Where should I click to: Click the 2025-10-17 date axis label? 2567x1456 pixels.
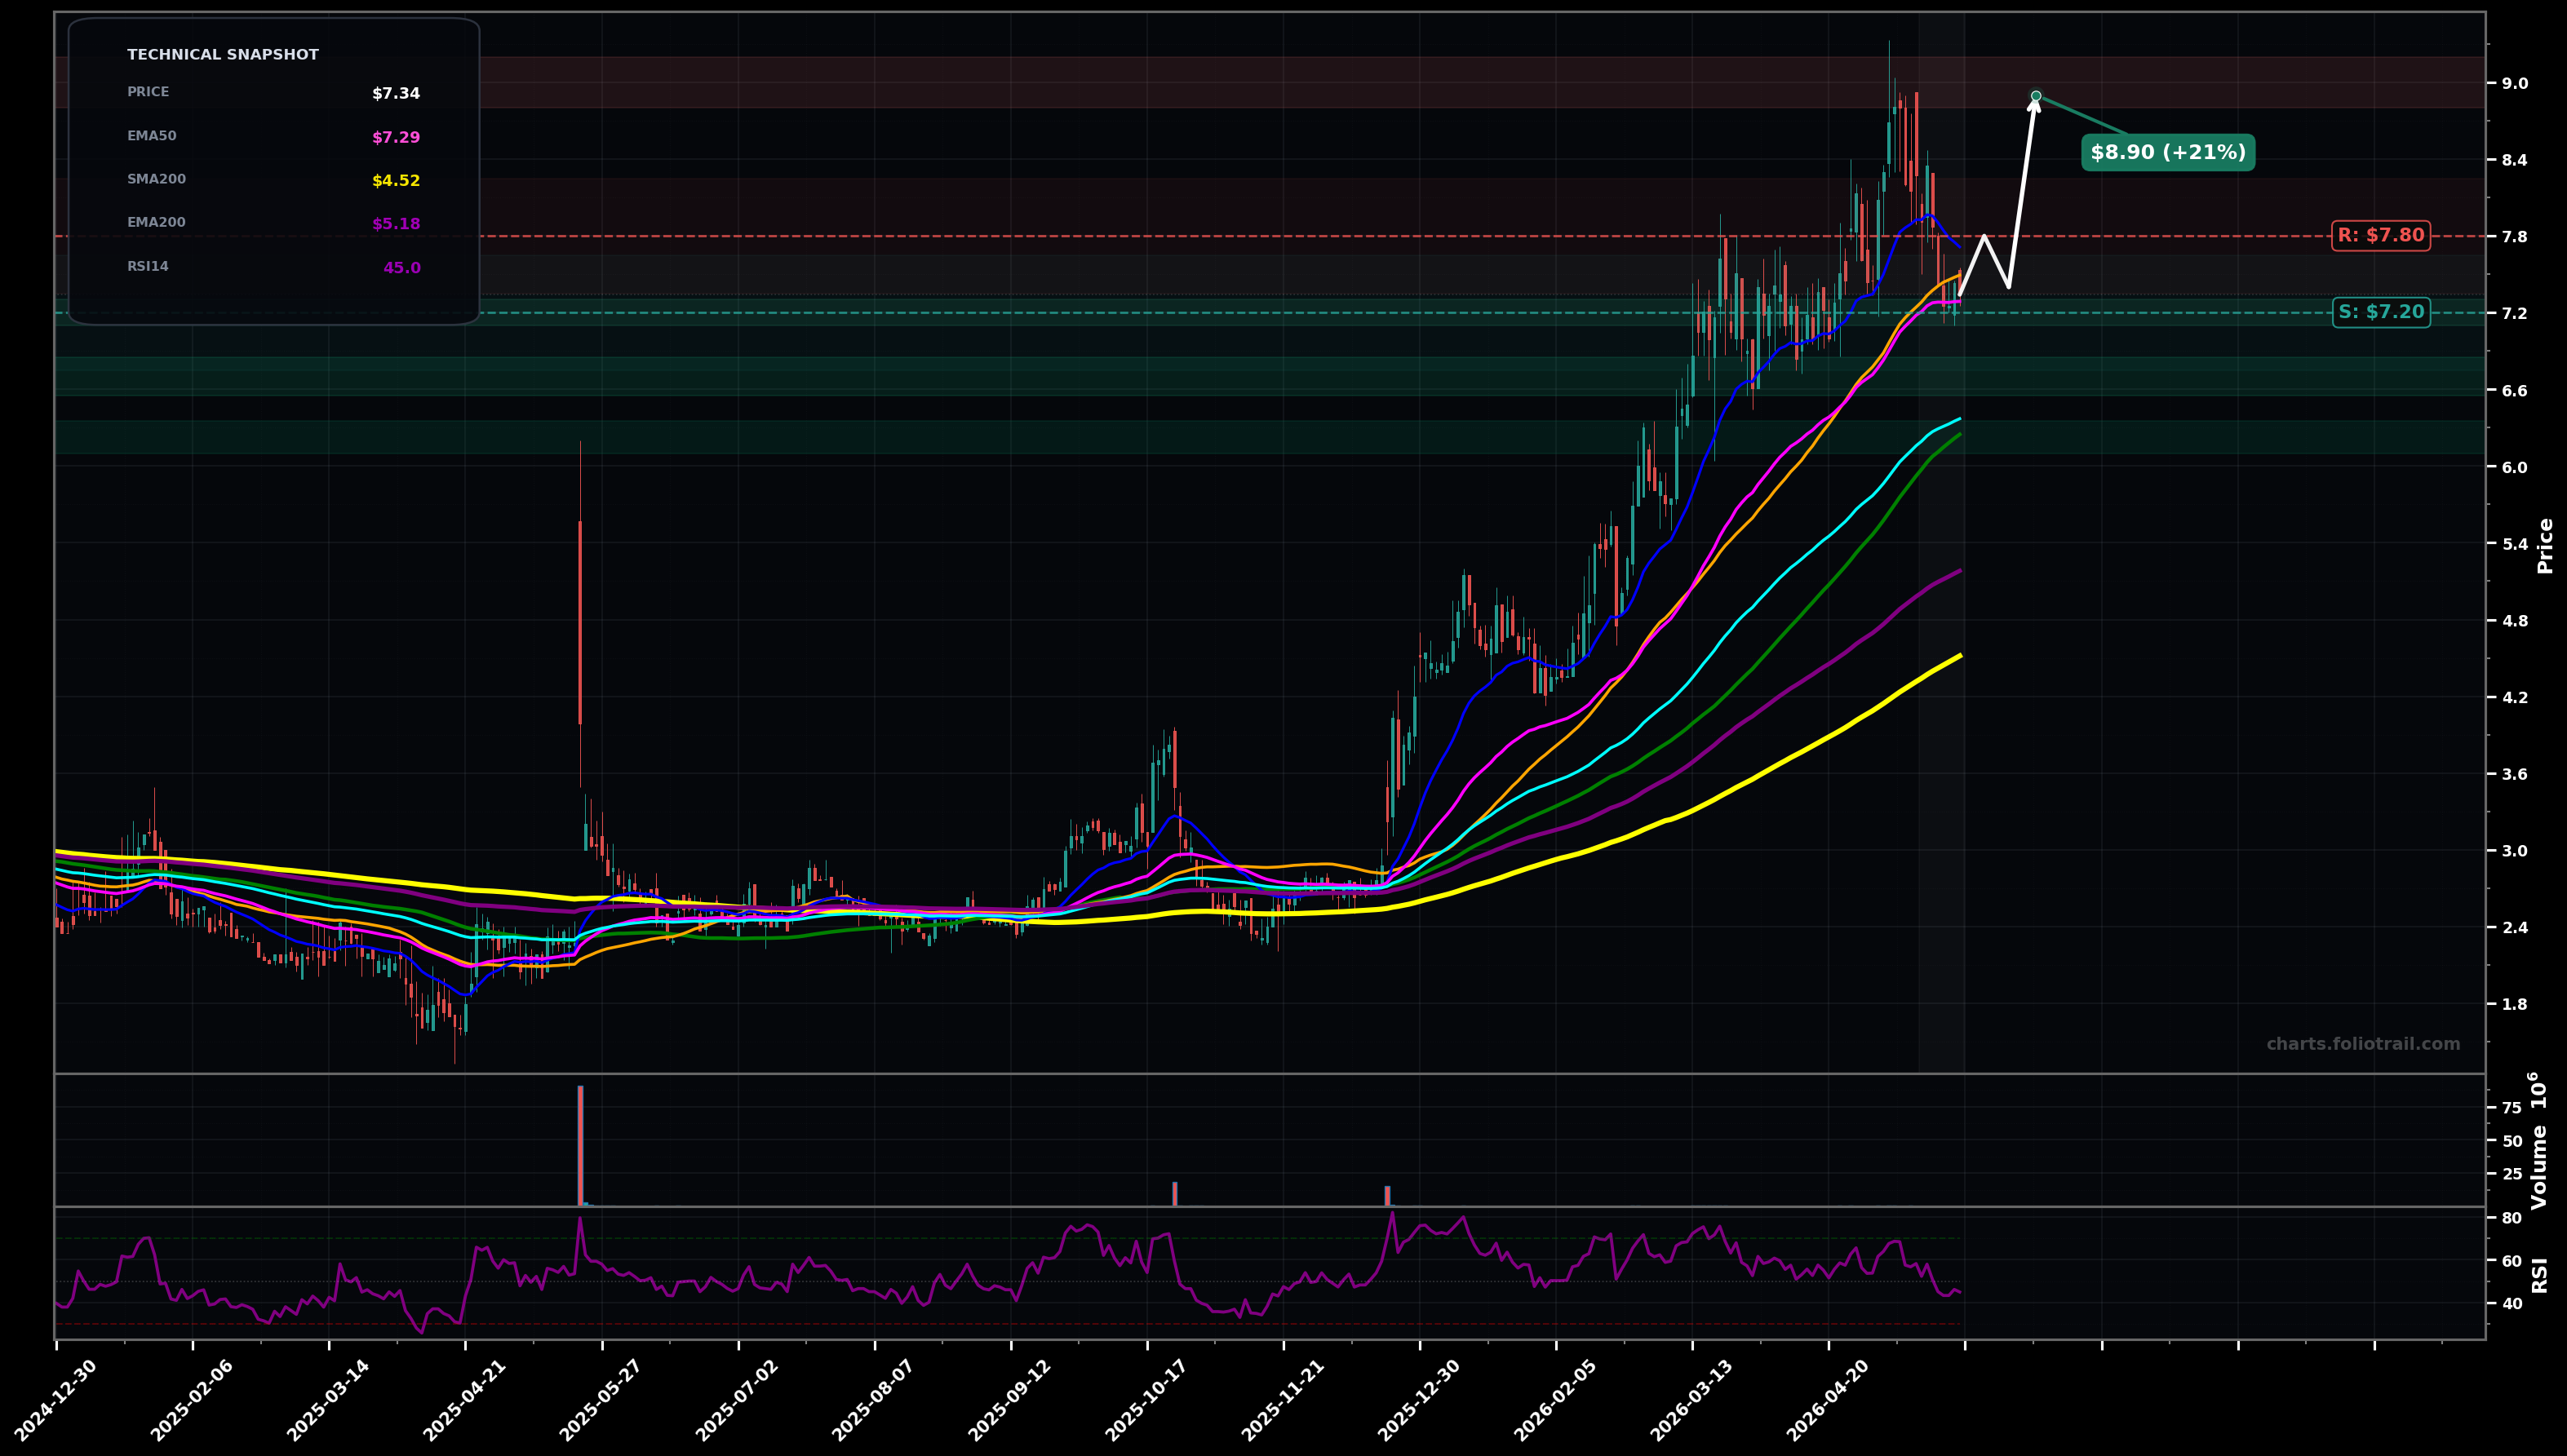pos(1147,1400)
